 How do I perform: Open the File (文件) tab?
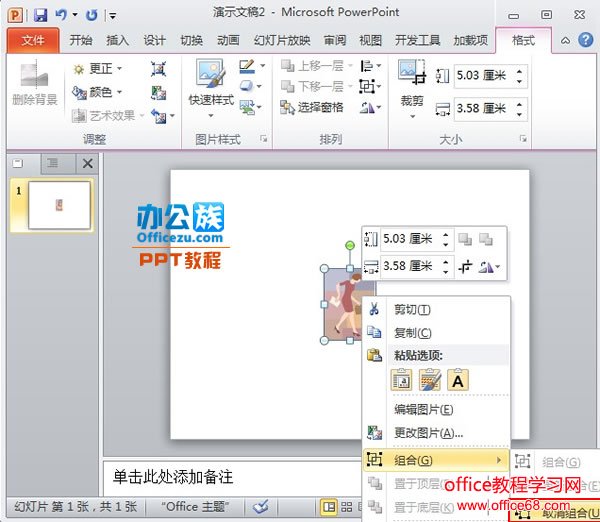(33, 40)
